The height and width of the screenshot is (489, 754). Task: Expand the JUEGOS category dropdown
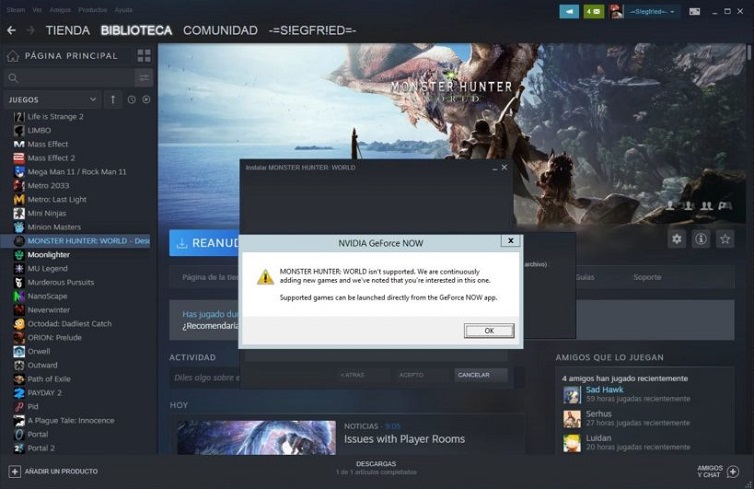tap(52, 100)
